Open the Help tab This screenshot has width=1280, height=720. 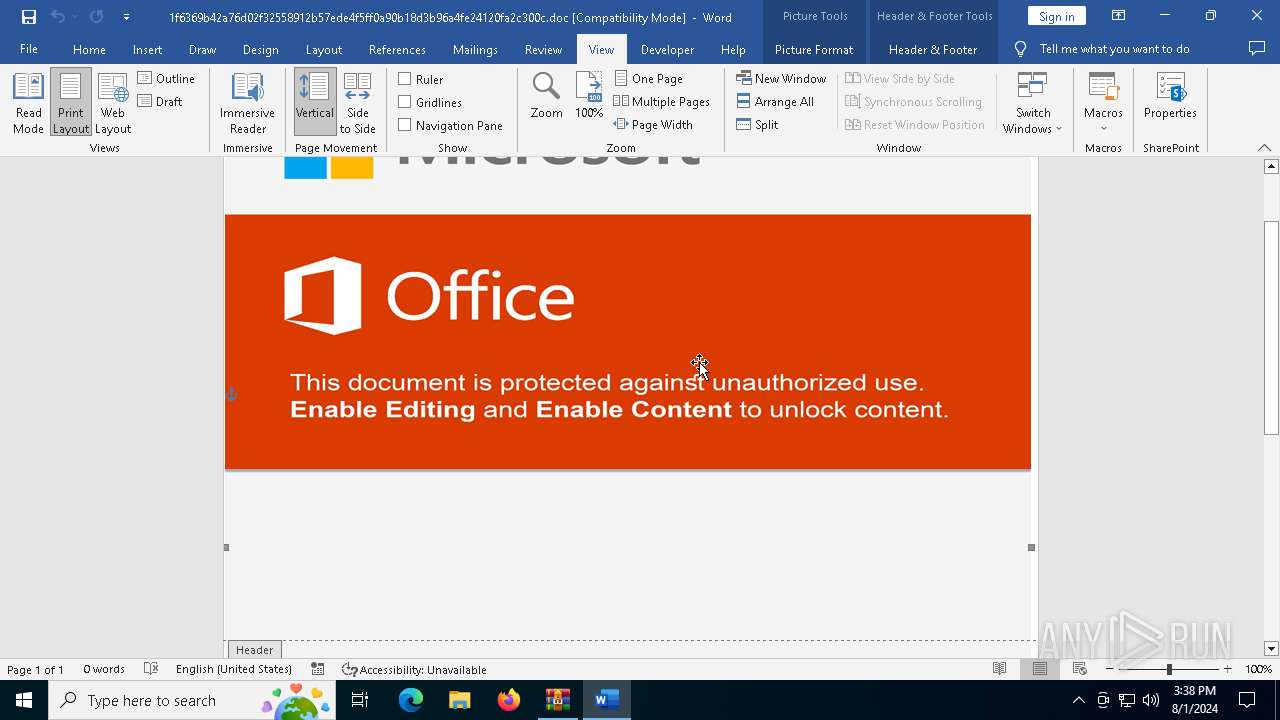[733, 49]
